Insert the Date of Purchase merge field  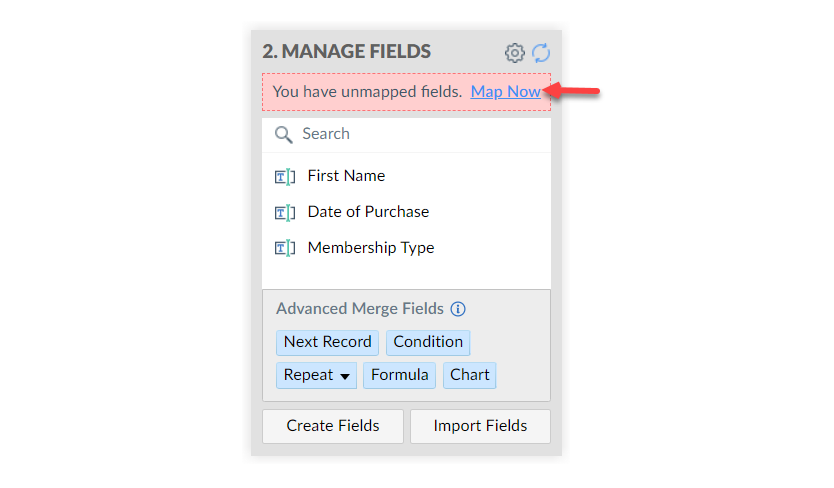pyautogui.click(x=368, y=212)
